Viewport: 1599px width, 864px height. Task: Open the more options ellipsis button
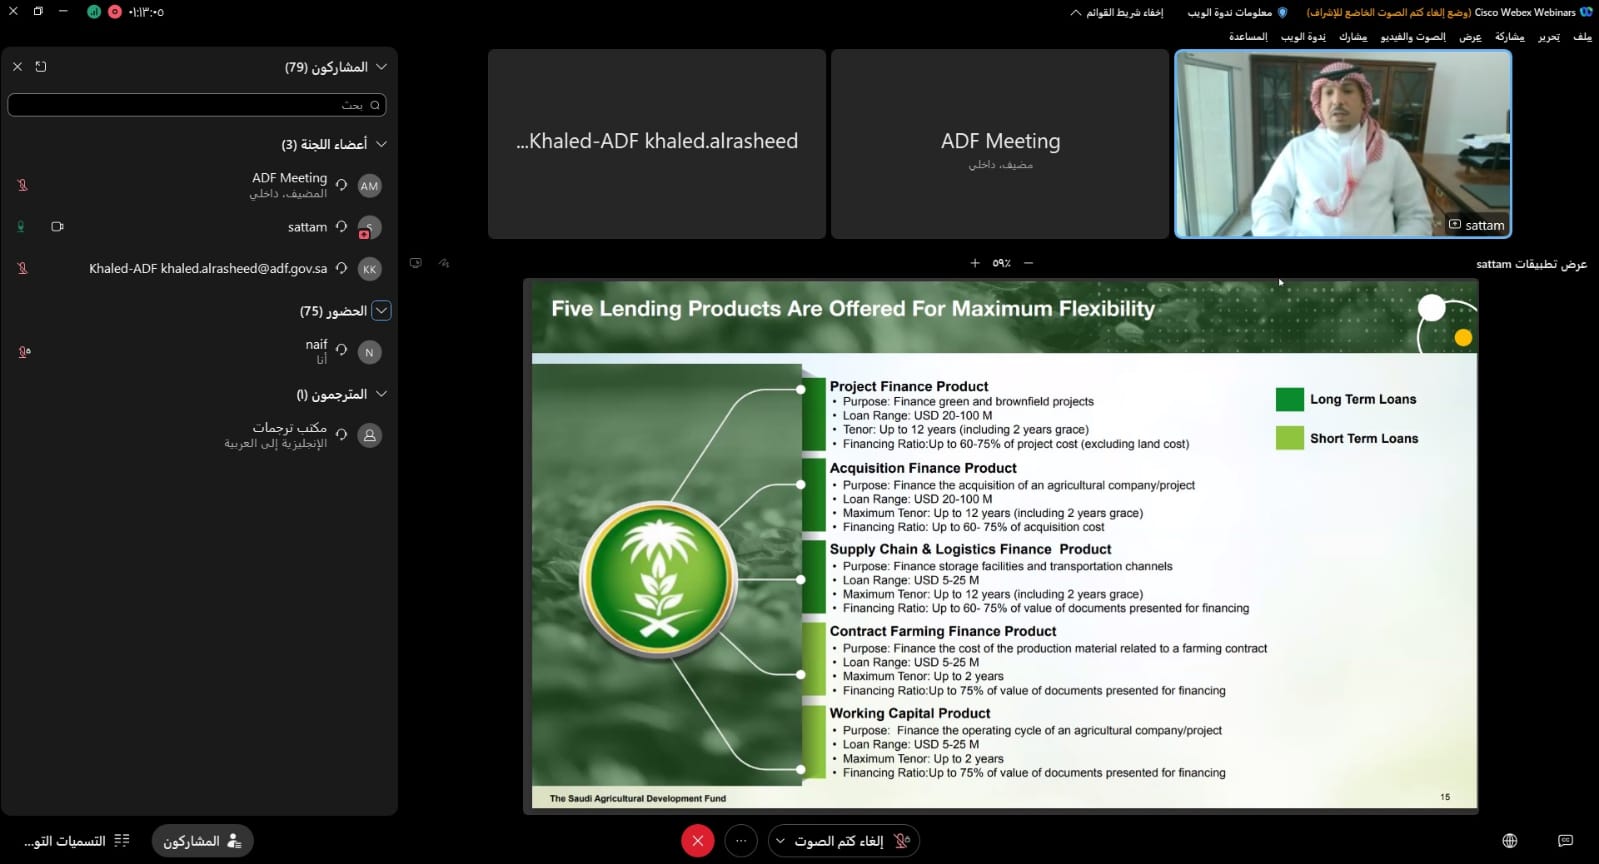pyautogui.click(x=741, y=841)
